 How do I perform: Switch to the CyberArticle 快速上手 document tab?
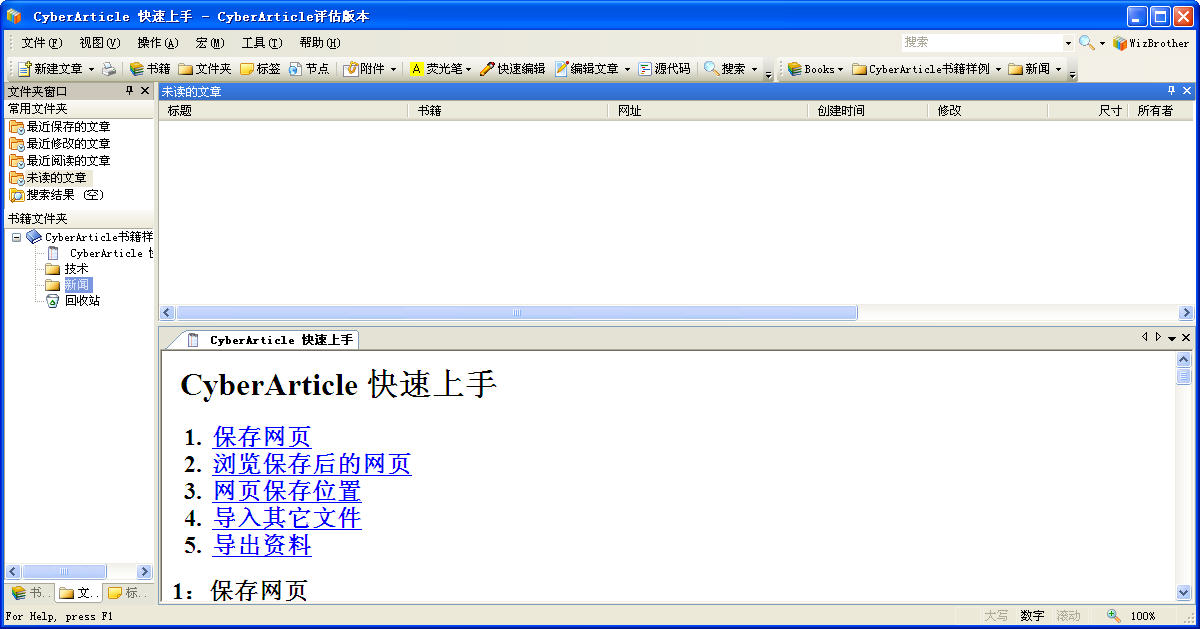(270, 340)
